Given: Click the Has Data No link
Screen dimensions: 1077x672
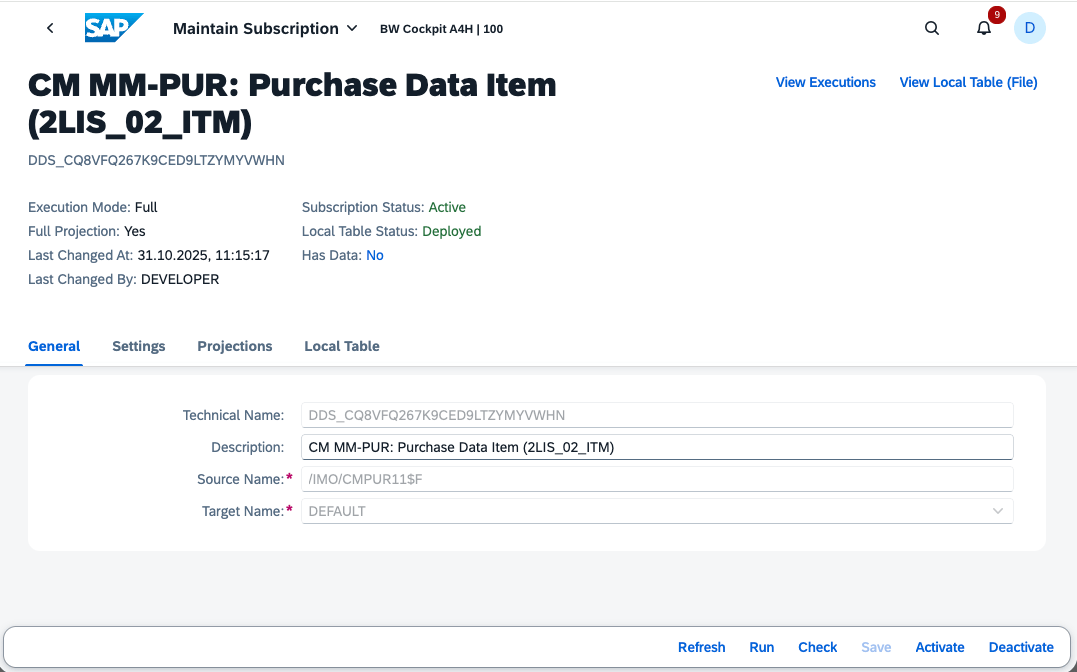Looking at the screenshot, I should 375,255.
